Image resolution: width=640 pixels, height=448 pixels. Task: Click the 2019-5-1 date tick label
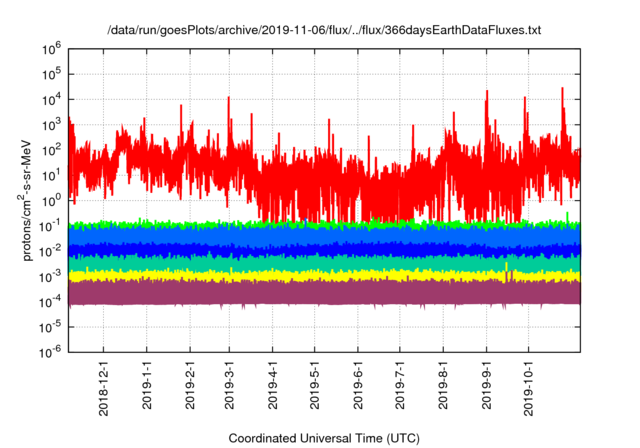coord(315,385)
